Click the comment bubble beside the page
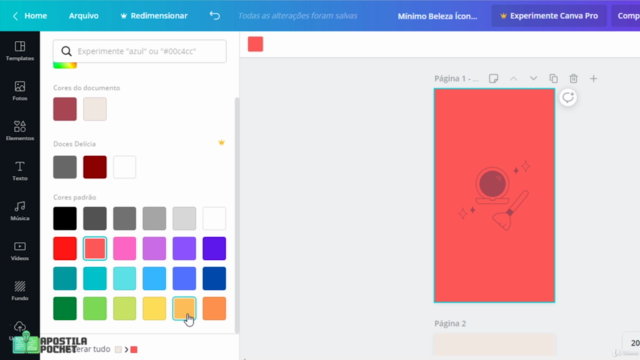 coord(568,98)
